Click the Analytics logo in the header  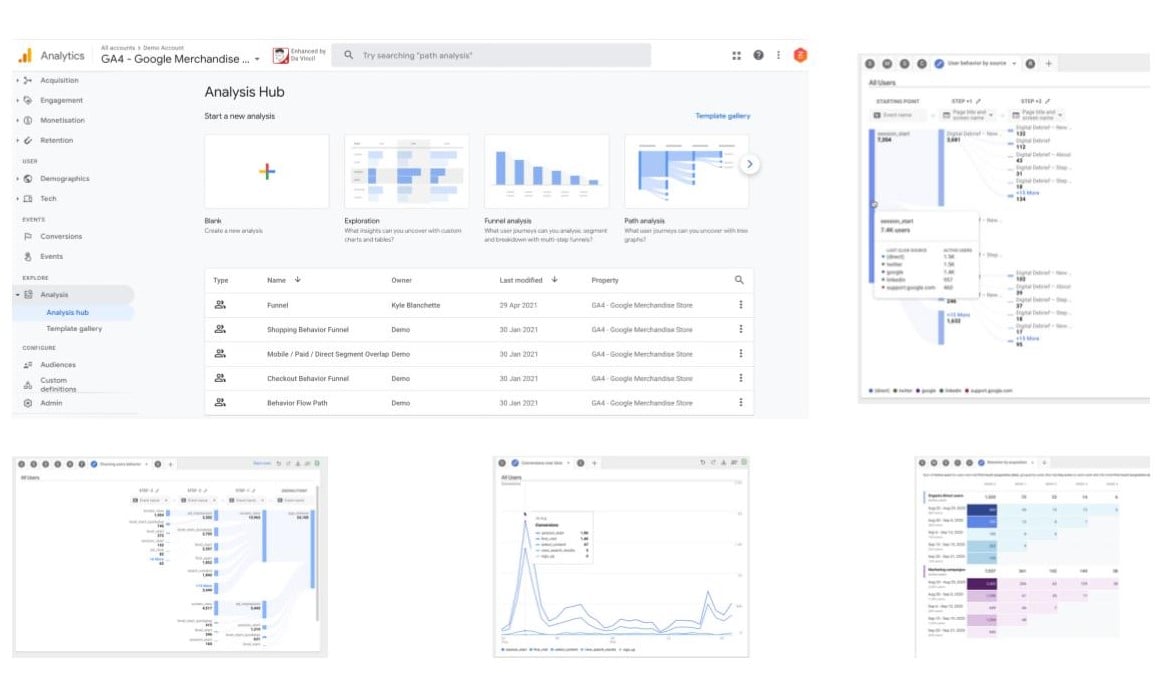pyautogui.click(x=25, y=56)
